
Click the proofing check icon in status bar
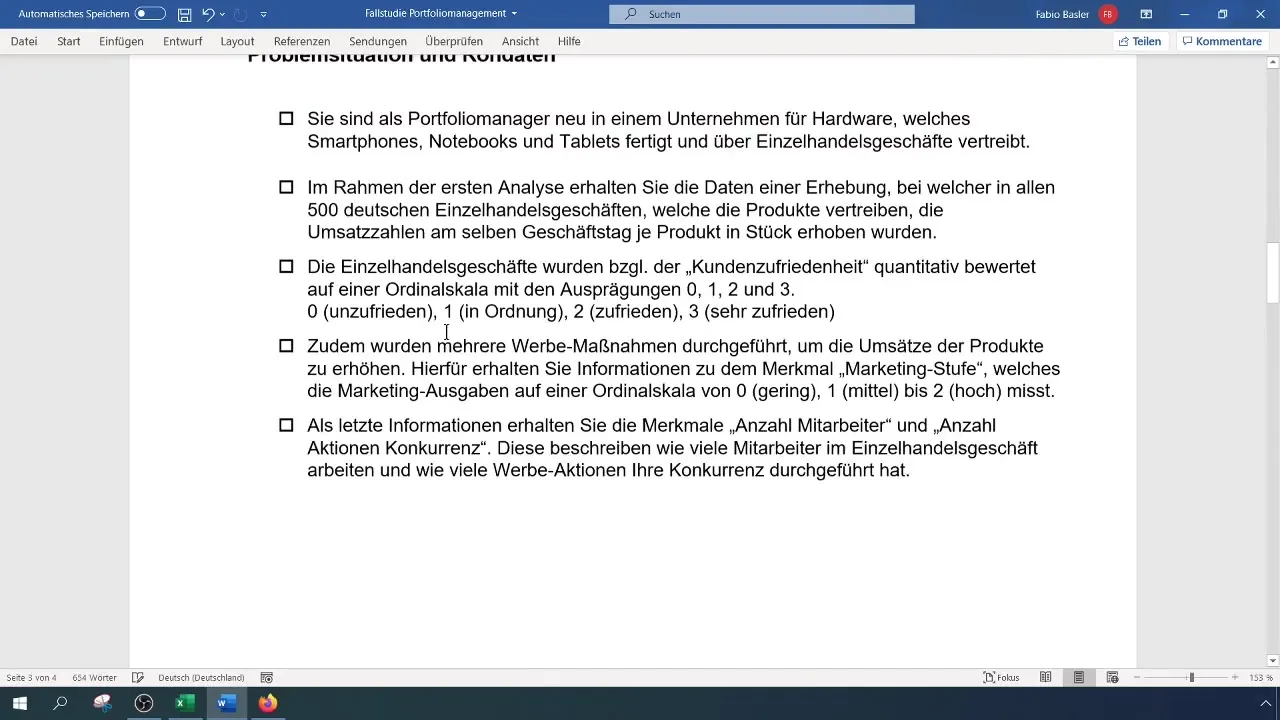click(x=138, y=677)
